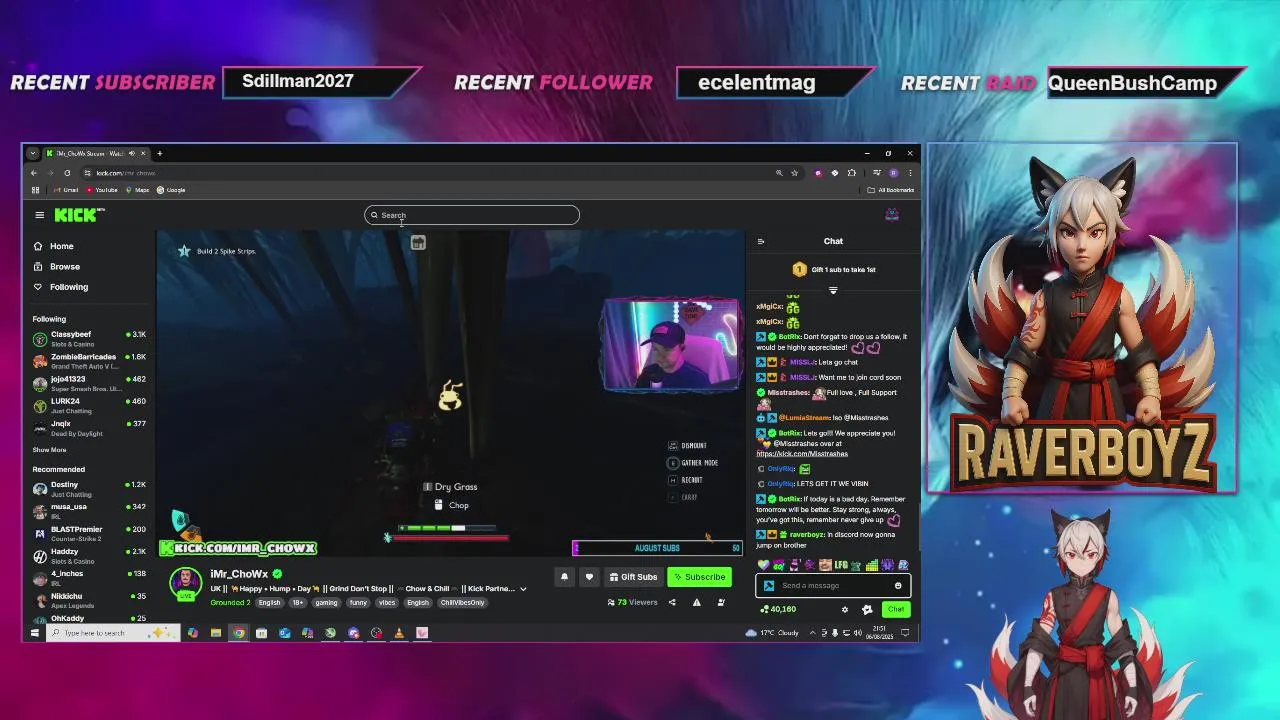Click the kick.com/Misstrashes chat link
1280x720 pixels.
click(x=802, y=454)
